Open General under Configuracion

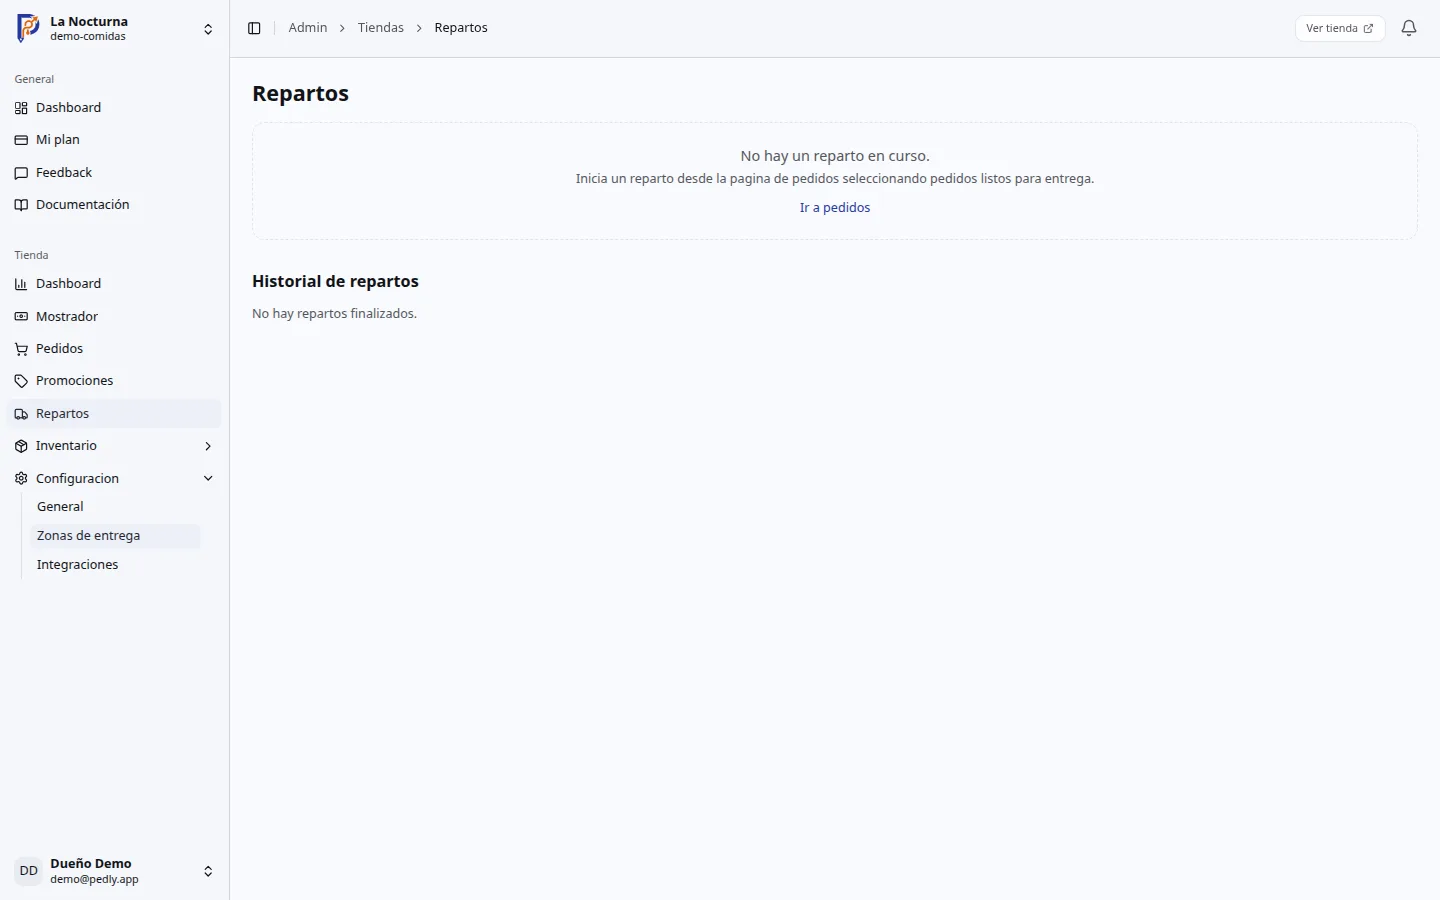(115, 507)
